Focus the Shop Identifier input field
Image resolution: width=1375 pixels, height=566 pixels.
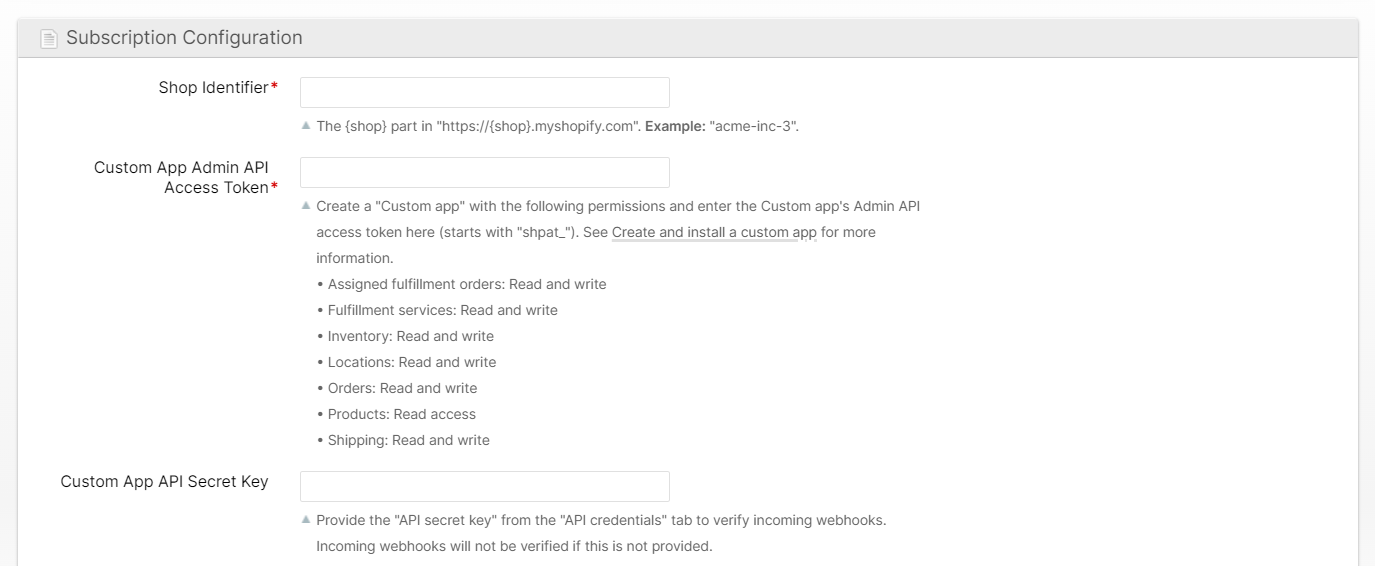click(484, 92)
